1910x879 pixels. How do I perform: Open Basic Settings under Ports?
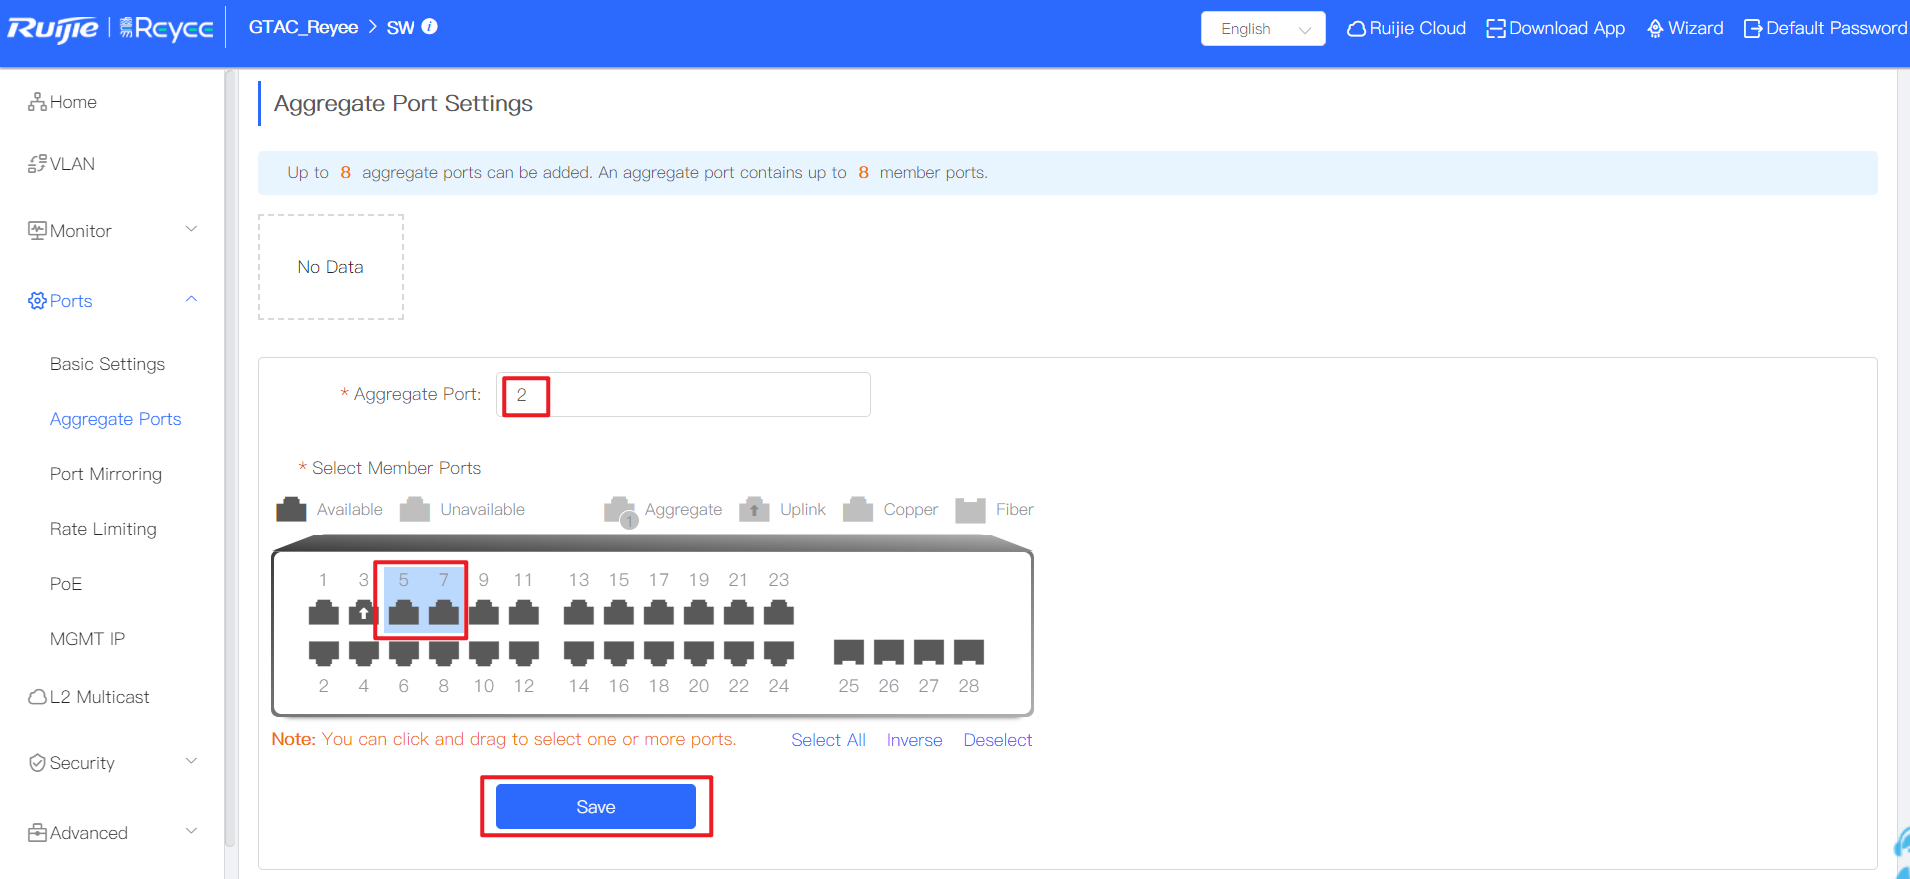coord(107,364)
